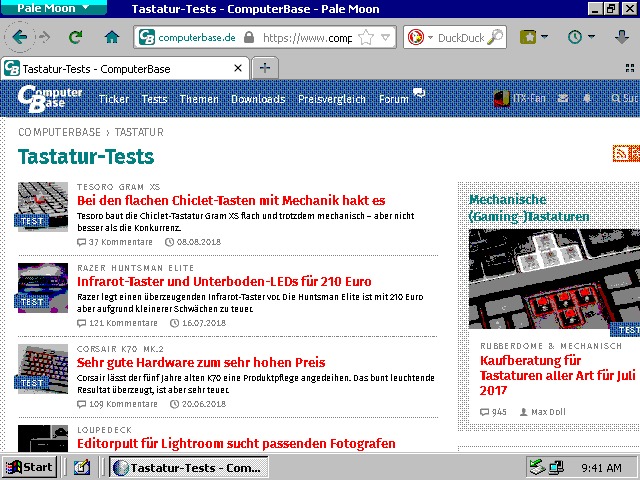Open the bookmarks menu button
The height and width of the screenshot is (480, 640).
533,38
